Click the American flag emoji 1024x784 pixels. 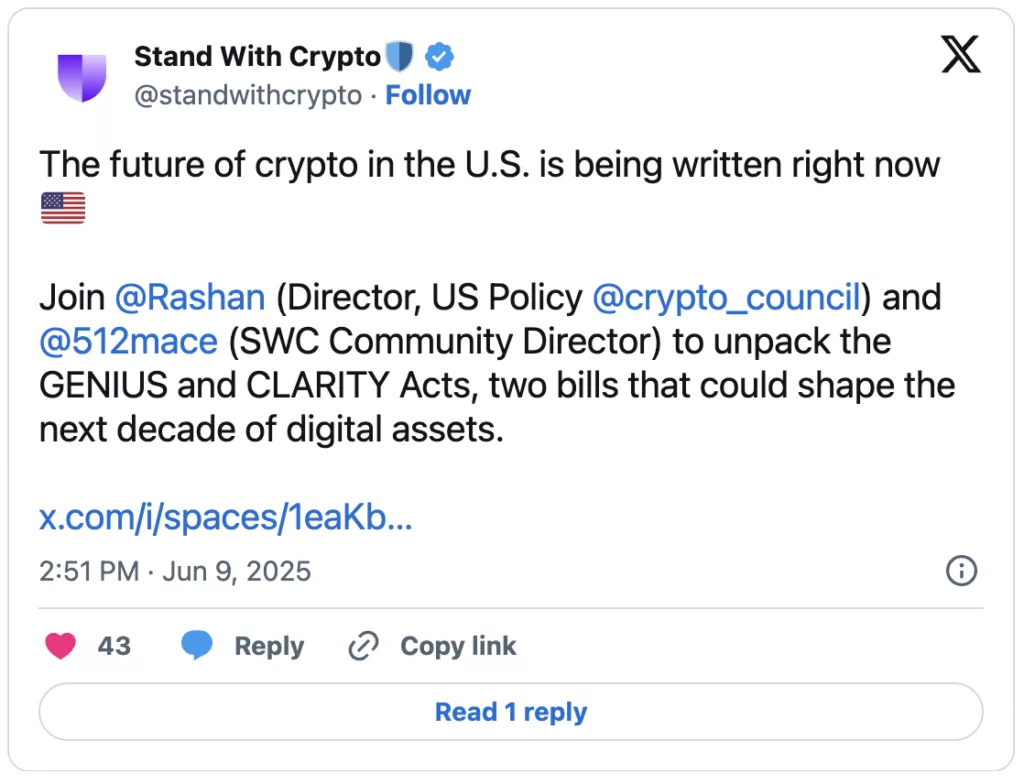tap(63, 208)
